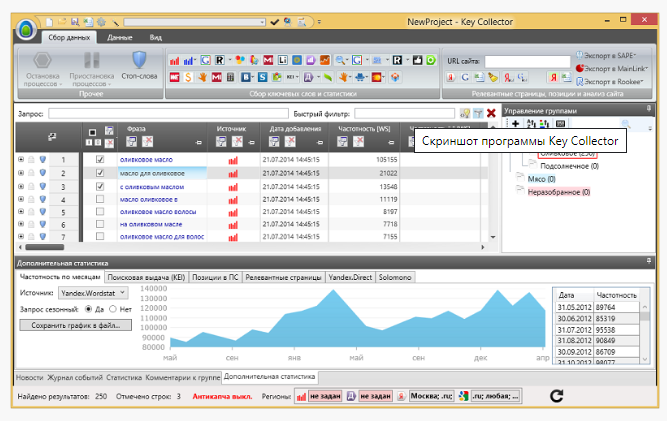The height and width of the screenshot is (421, 667).
Task: Click the red Yandex.Wordstat bars ribbon icon
Action: (x=174, y=61)
